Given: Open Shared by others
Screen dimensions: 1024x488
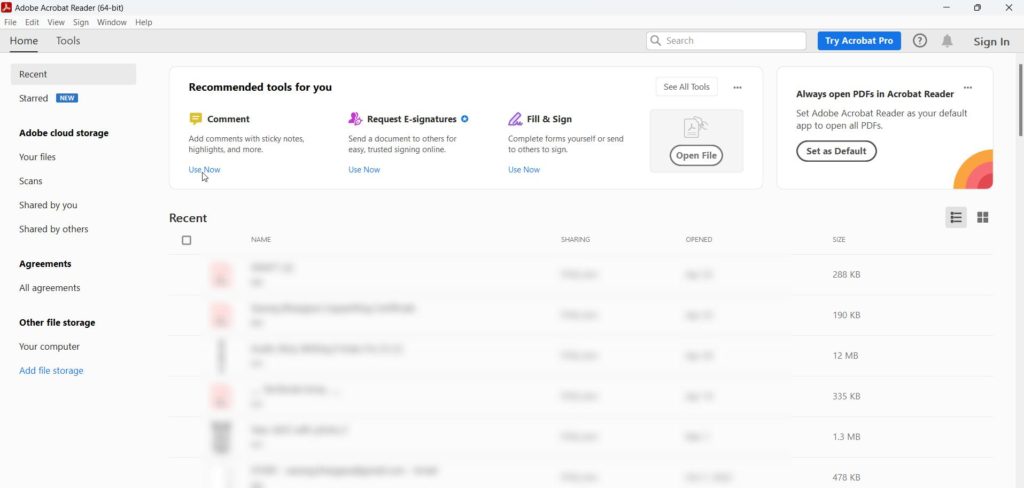Looking at the screenshot, I should point(54,229).
